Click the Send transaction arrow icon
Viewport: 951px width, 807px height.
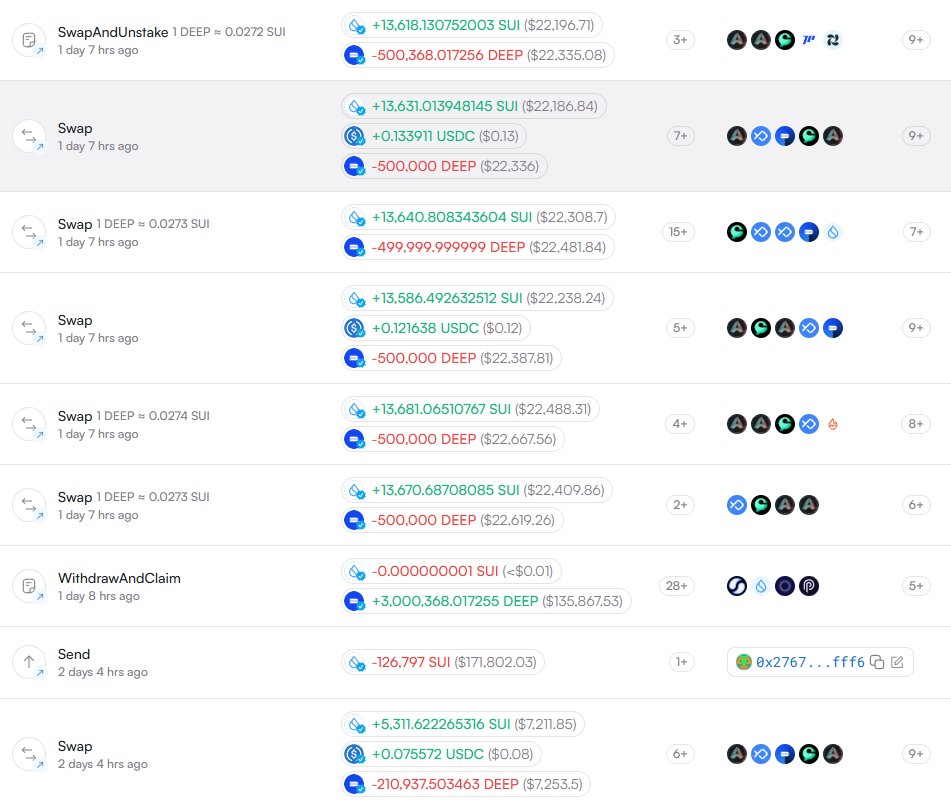(29, 662)
